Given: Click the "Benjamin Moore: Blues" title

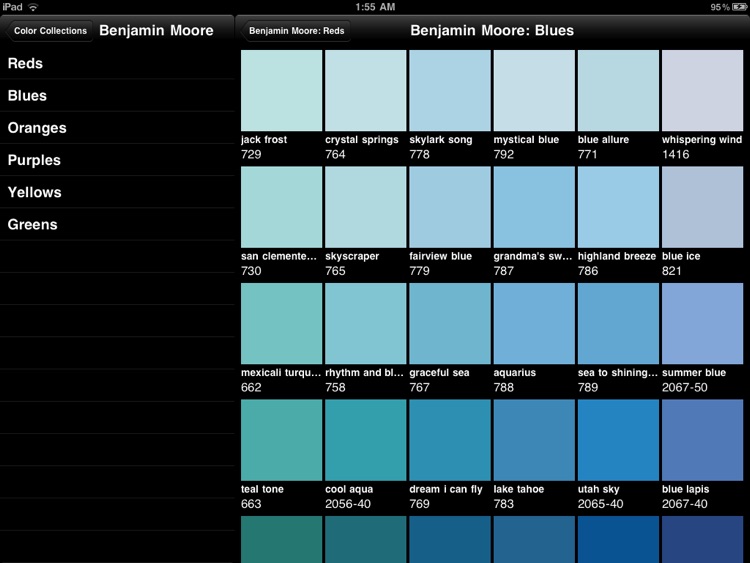Looking at the screenshot, I should [x=492, y=31].
